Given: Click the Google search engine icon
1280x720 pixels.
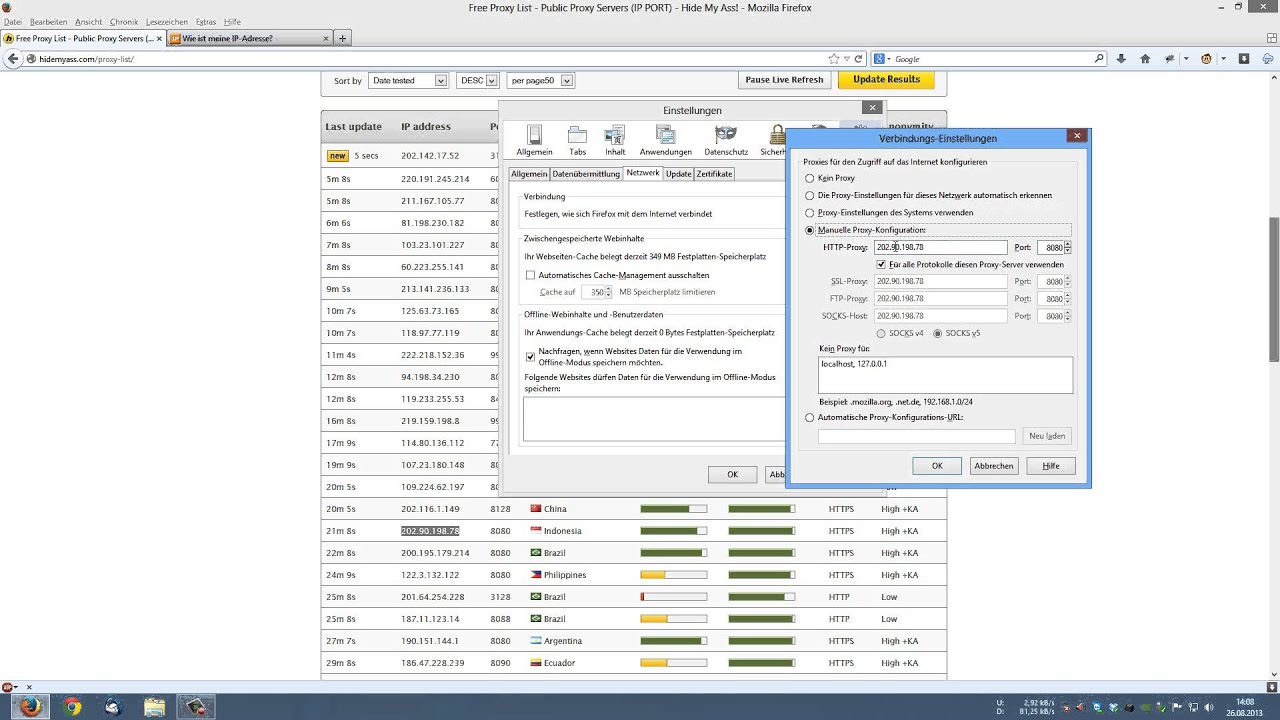Looking at the screenshot, I should pos(880,59).
